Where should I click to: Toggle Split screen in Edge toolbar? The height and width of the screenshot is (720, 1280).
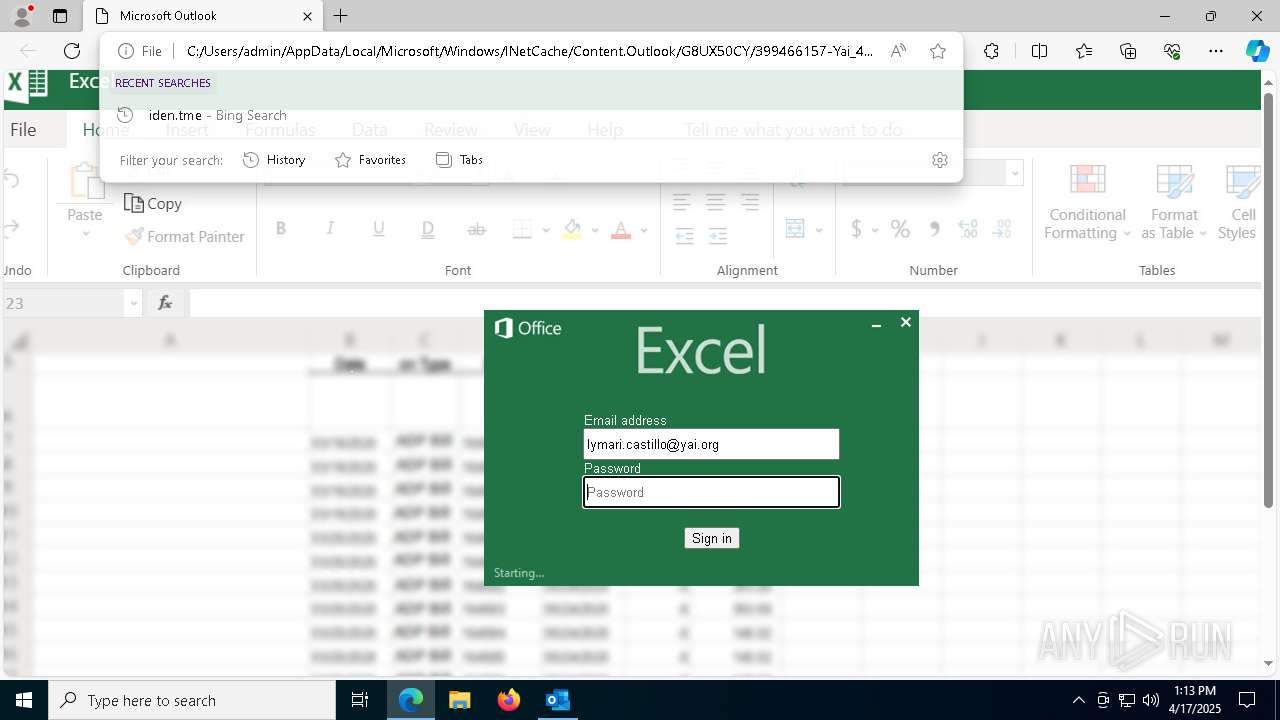tap(1039, 51)
